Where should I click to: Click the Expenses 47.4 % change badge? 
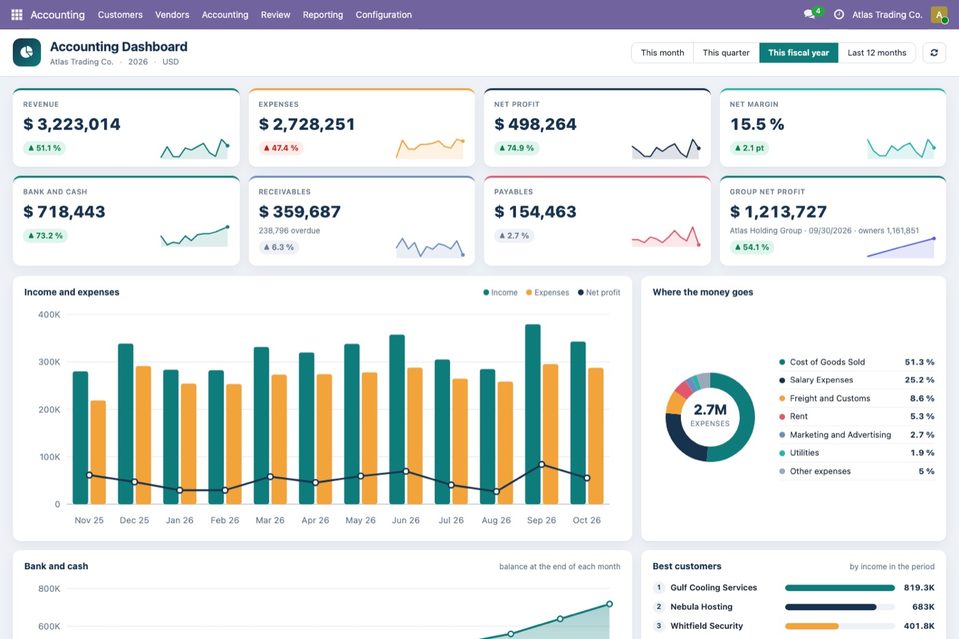point(281,148)
